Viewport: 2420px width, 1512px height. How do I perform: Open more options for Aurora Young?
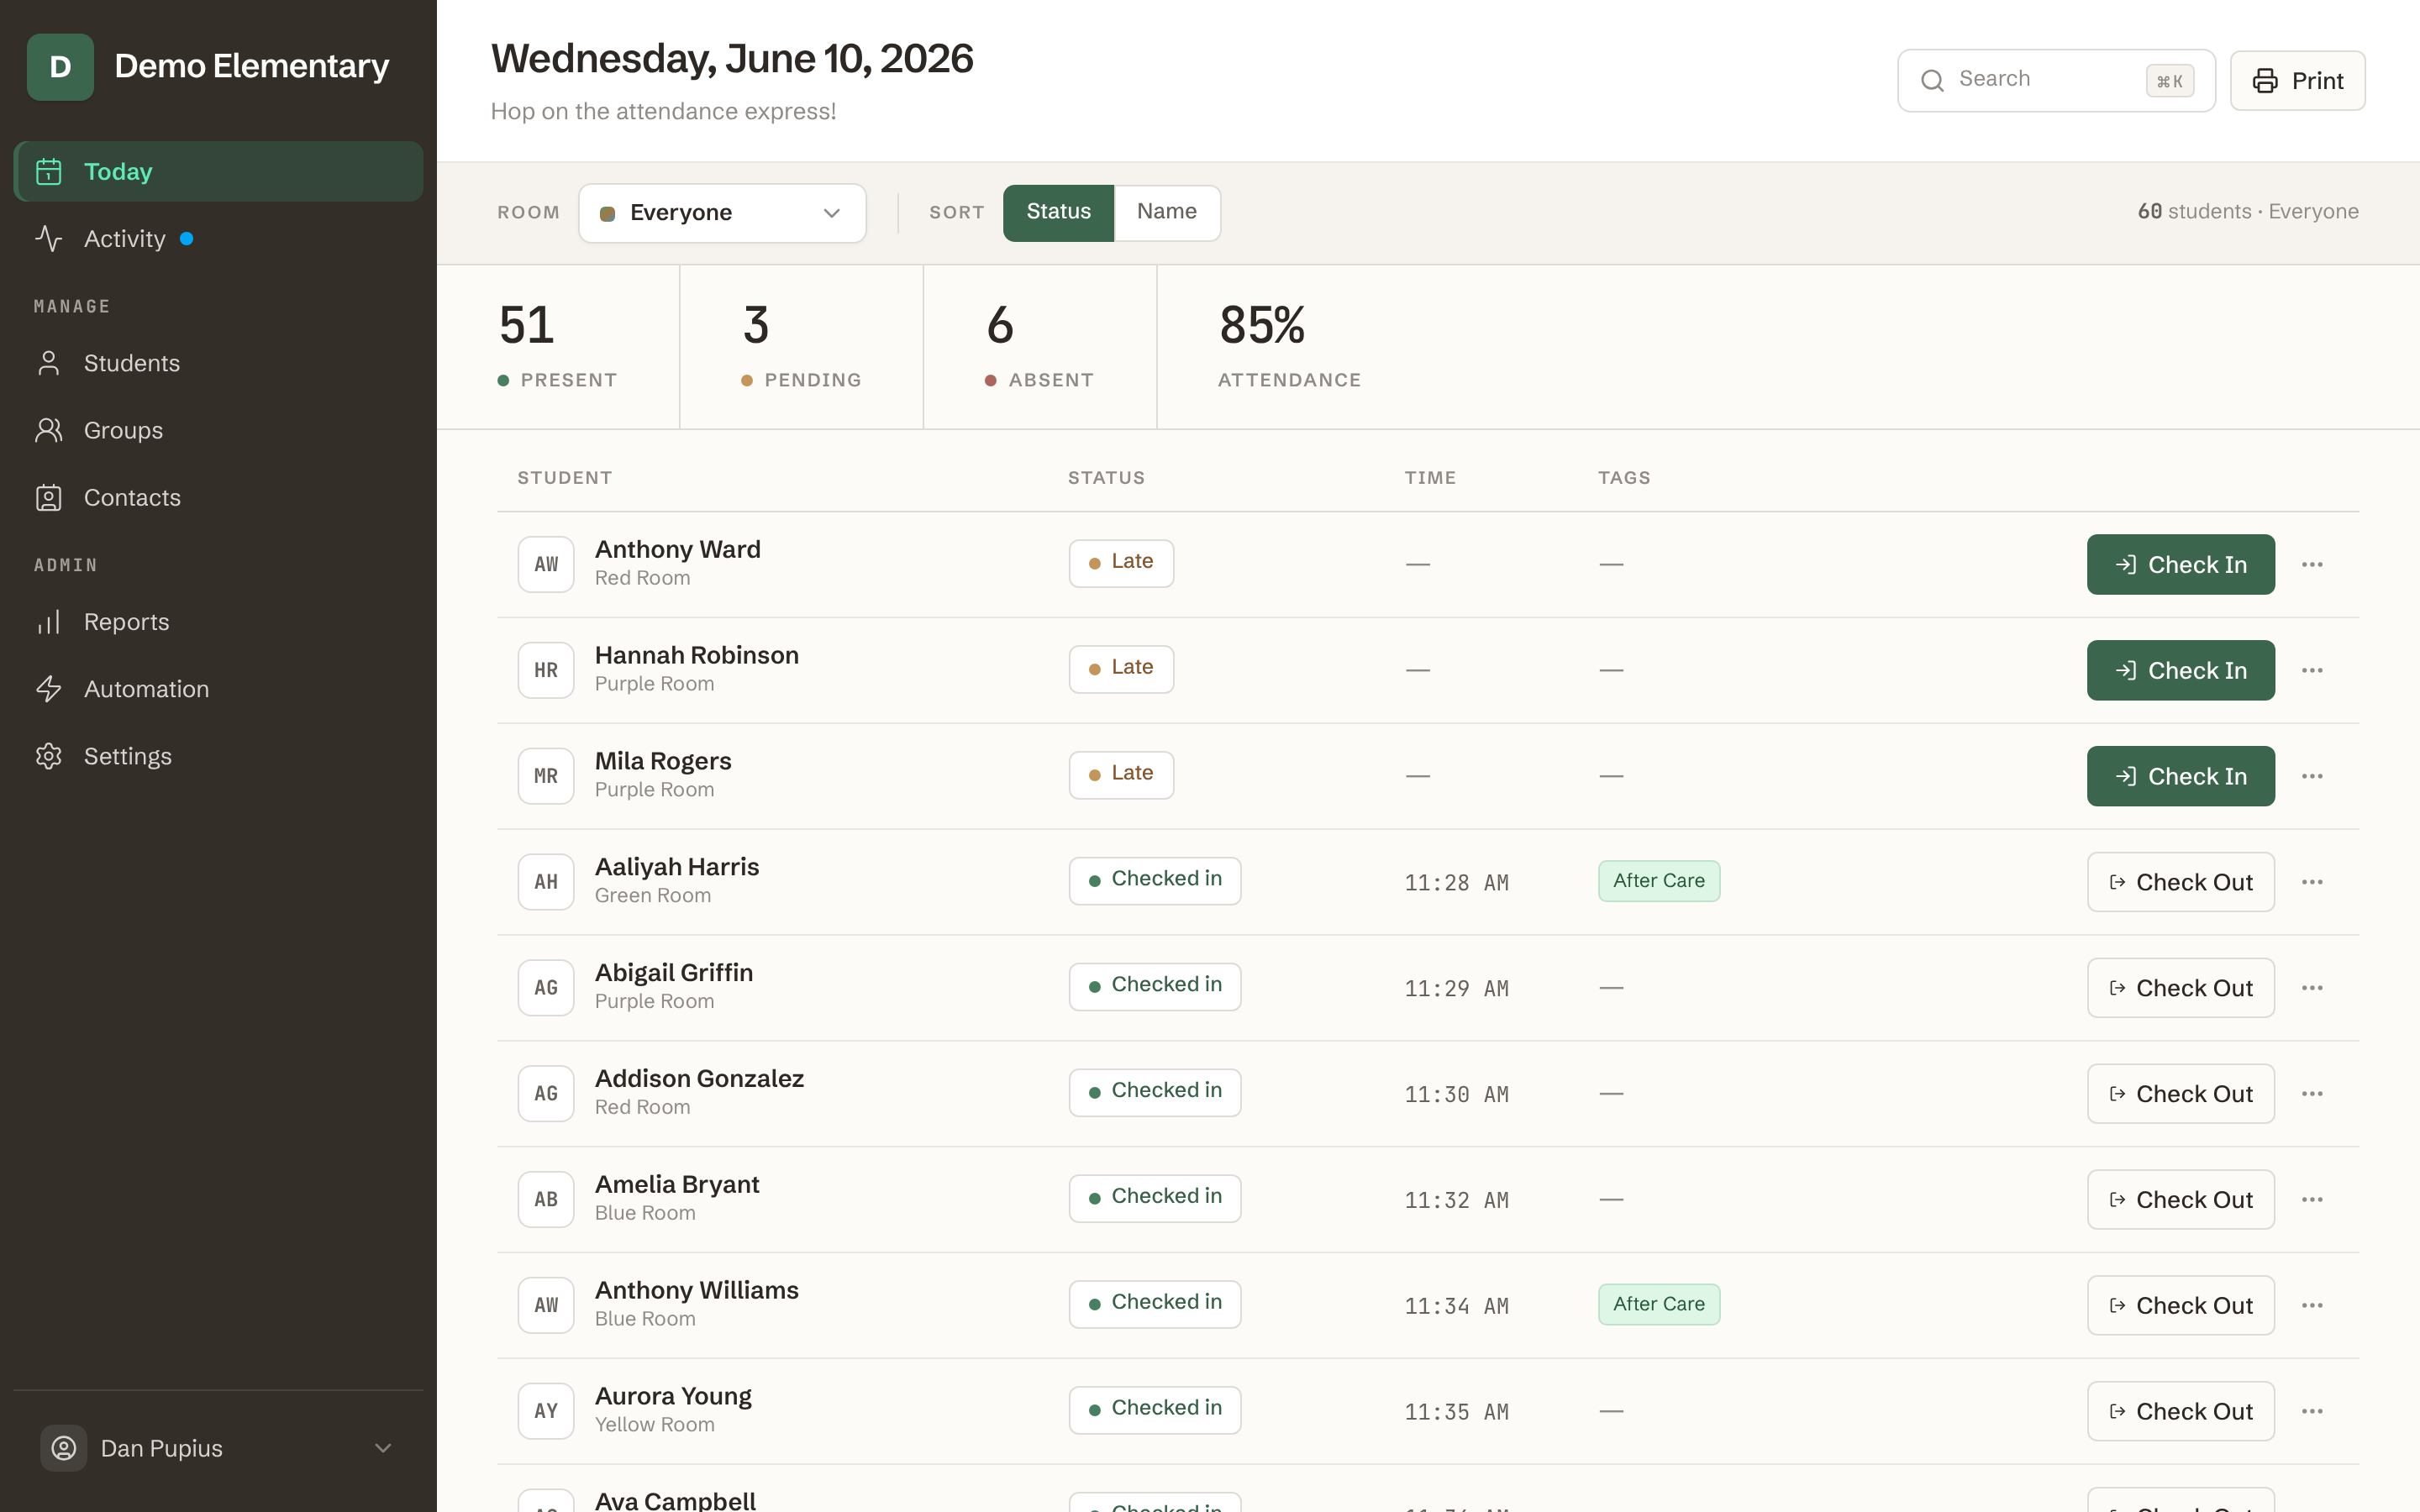pos(2312,1412)
